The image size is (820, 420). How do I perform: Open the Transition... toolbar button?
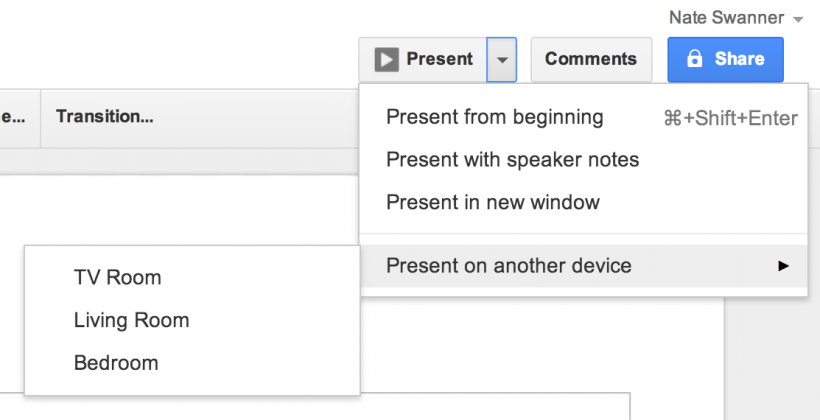point(105,117)
